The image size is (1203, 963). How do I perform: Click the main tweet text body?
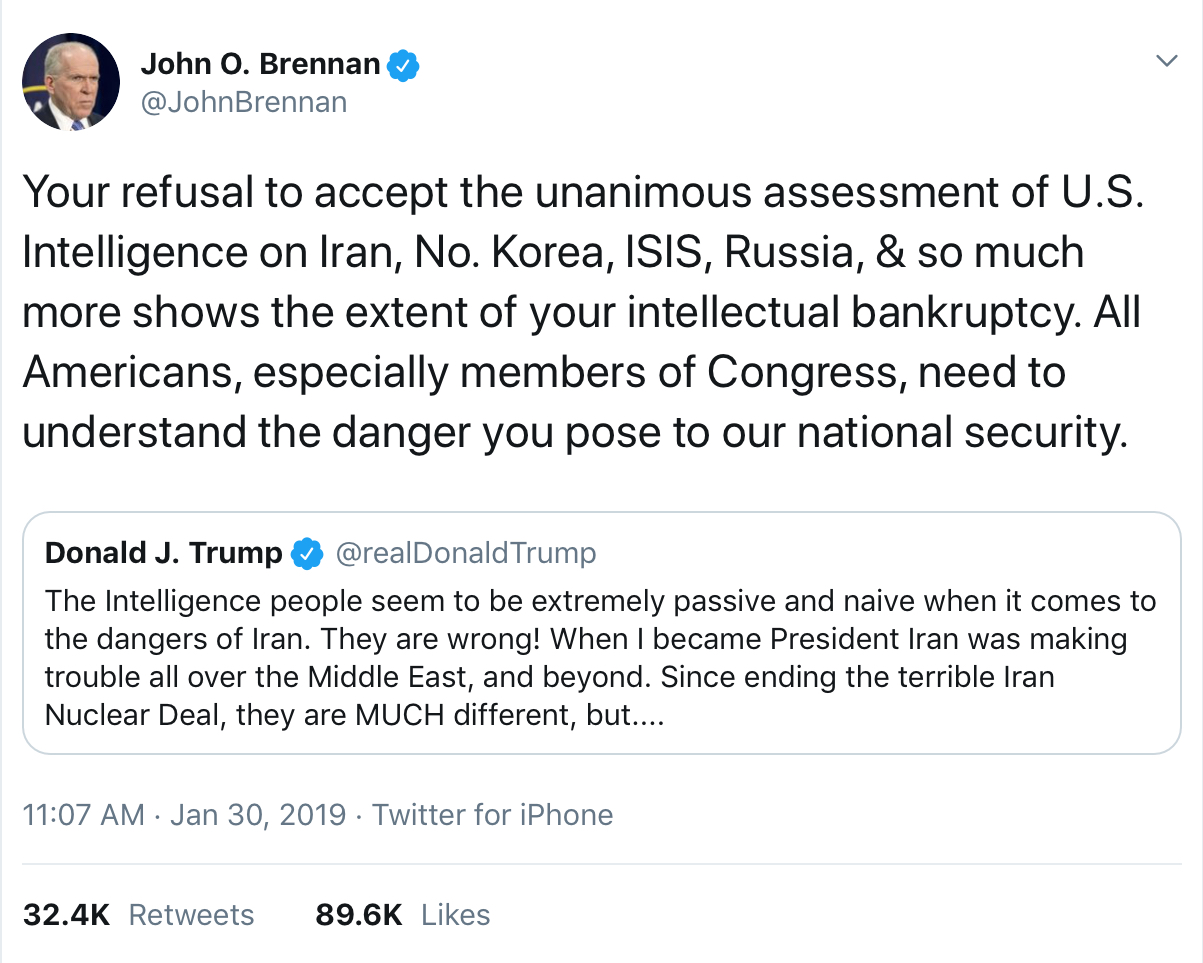(x=583, y=313)
